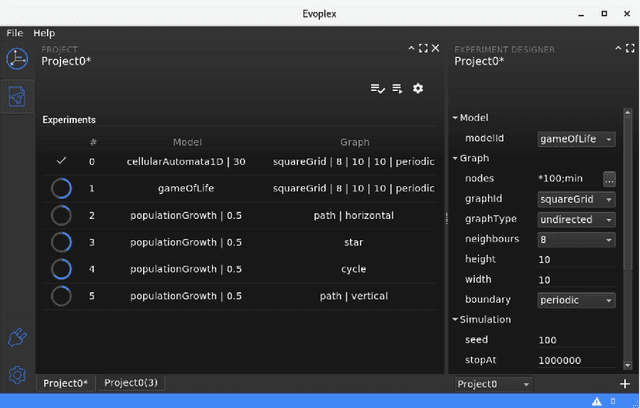Image resolution: width=640 pixels, height=408 pixels.
Task: Collapse the Simulation section
Action: (455, 319)
